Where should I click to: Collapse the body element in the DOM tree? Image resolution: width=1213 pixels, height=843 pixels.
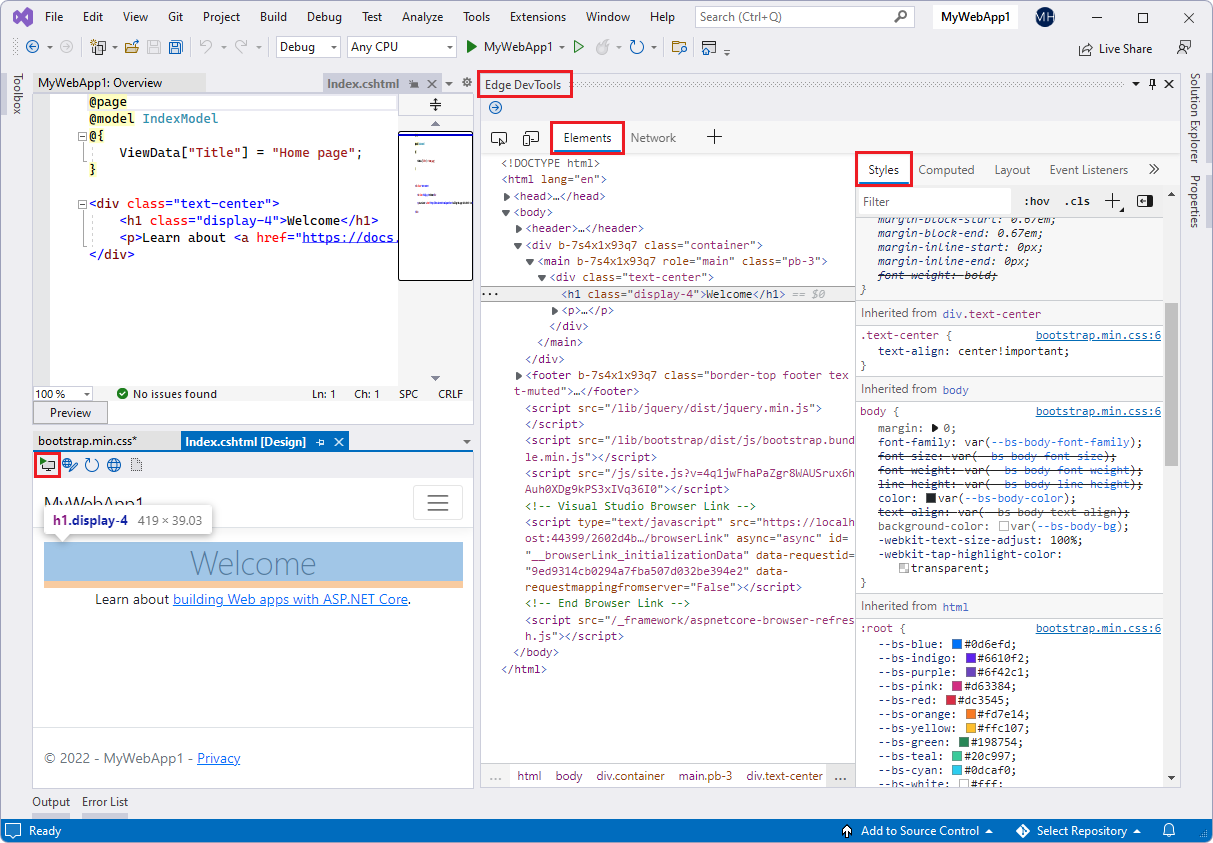[x=505, y=211]
